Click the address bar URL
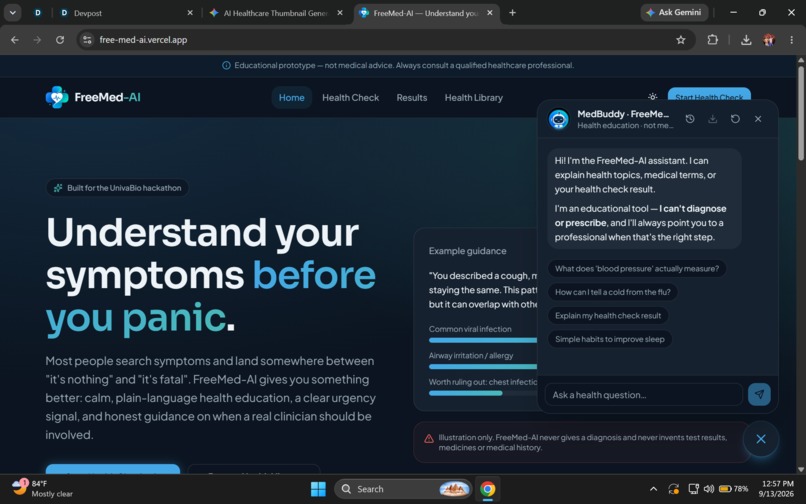 pos(143,40)
